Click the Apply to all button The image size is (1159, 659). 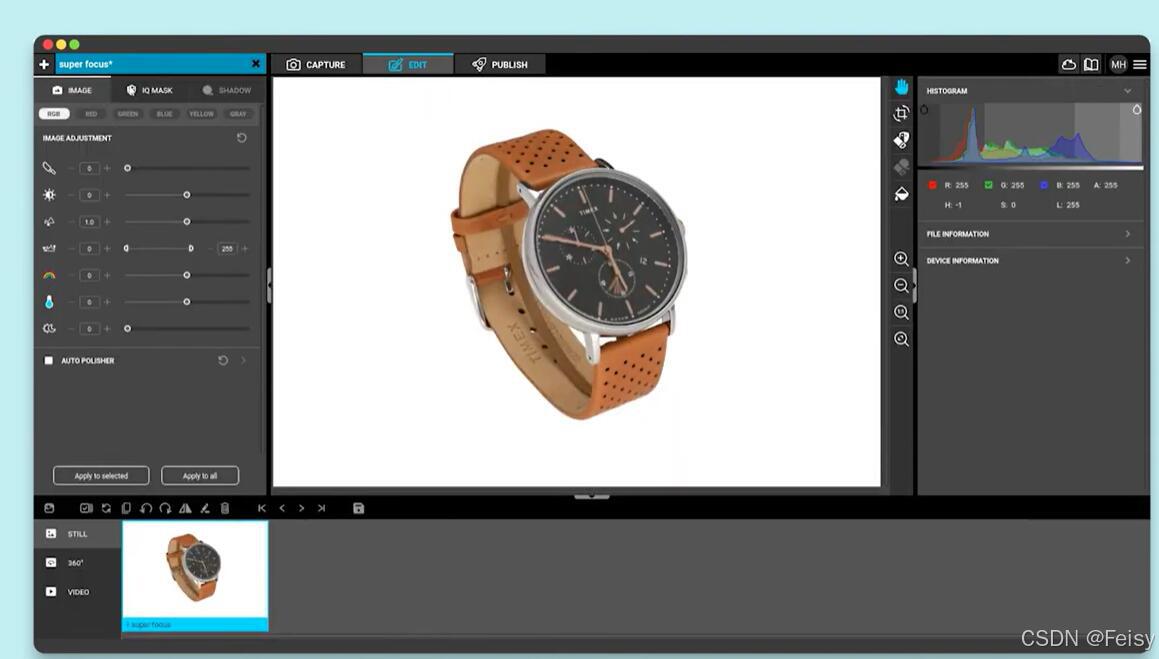[200, 476]
